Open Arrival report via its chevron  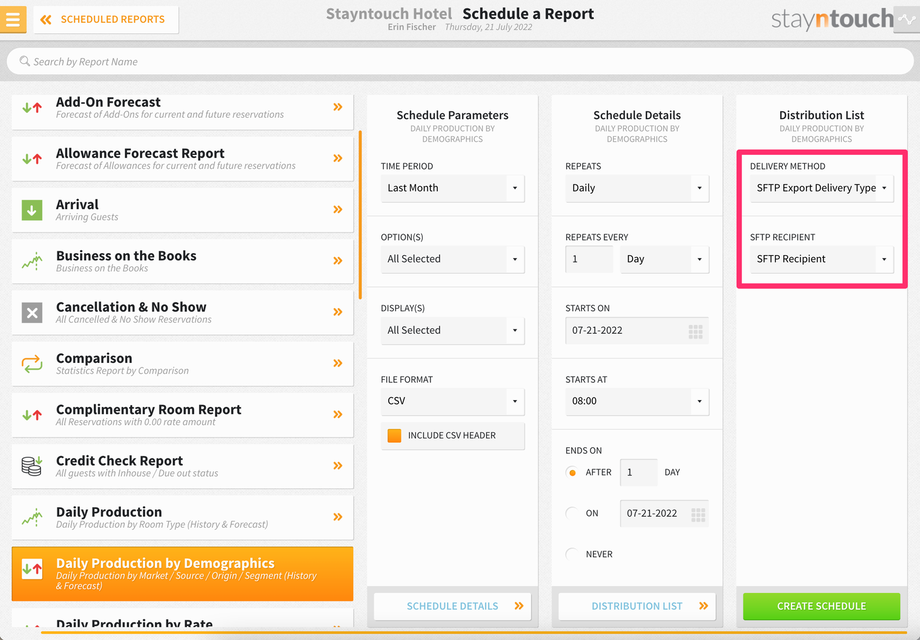click(338, 209)
